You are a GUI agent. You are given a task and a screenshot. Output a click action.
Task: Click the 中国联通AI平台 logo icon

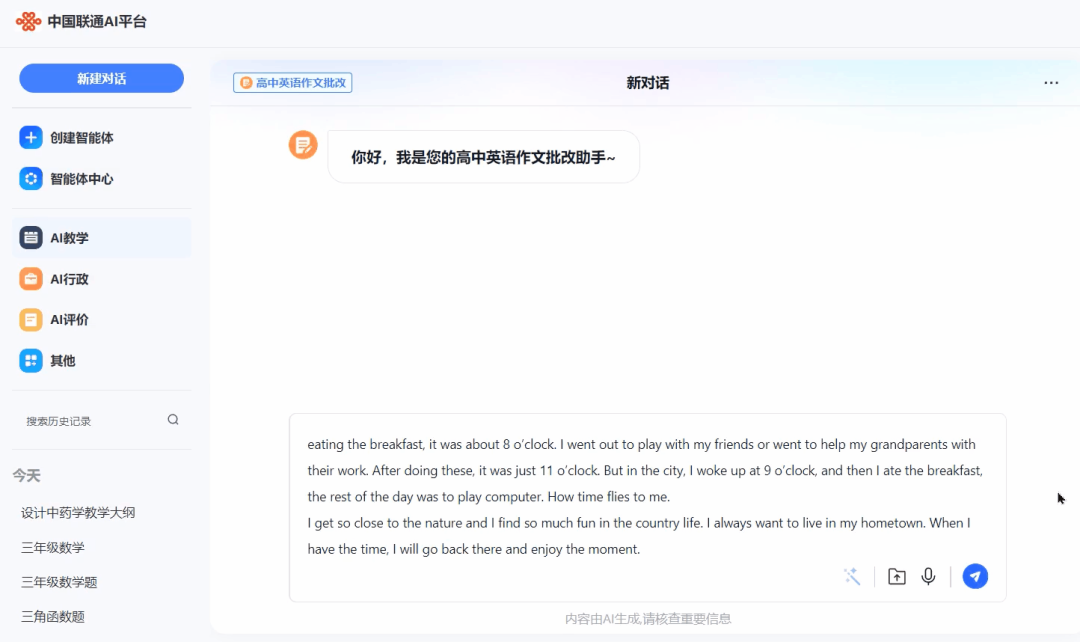click(x=28, y=20)
